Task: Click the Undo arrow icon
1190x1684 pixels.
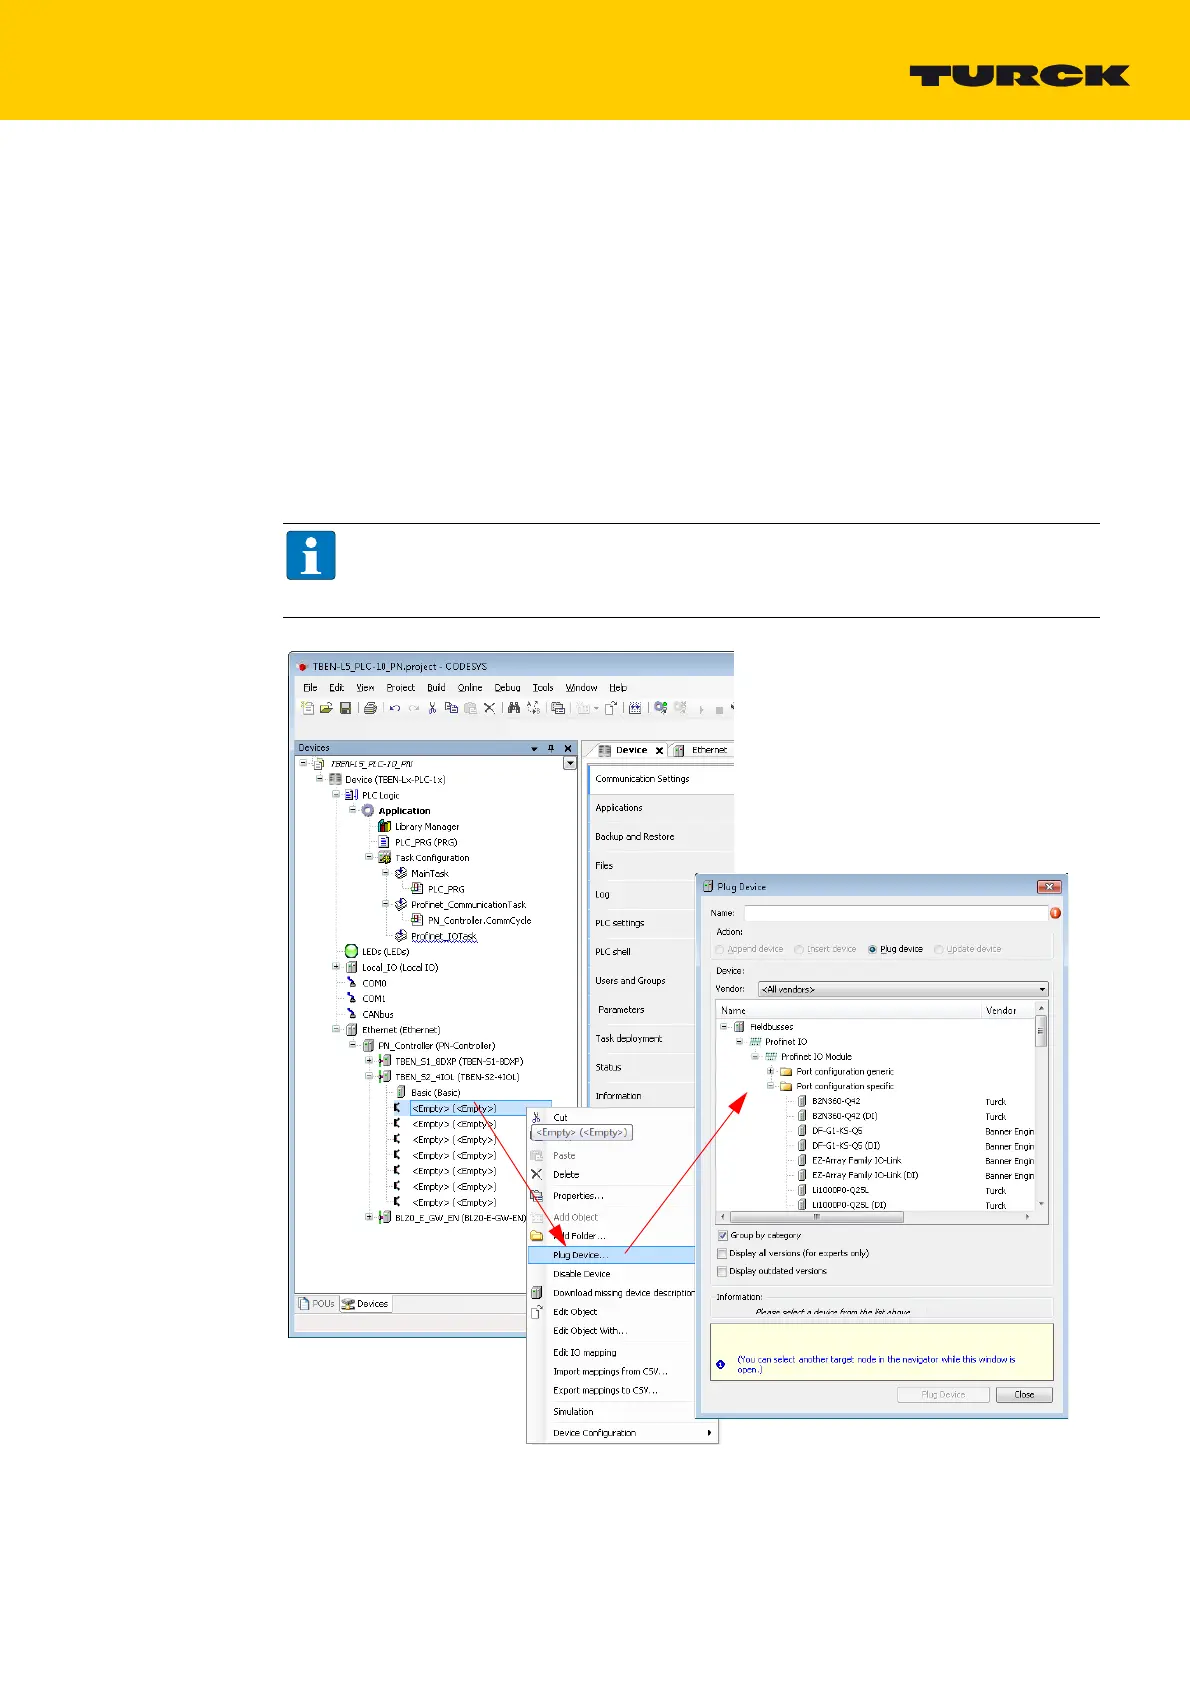Action: tap(395, 708)
